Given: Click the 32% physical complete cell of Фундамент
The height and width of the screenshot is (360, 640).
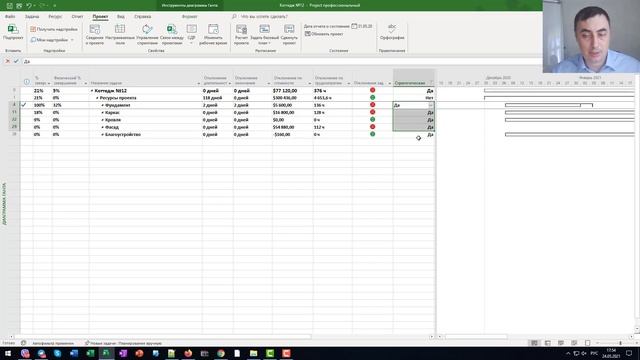Looking at the screenshot, I should 70,105.
